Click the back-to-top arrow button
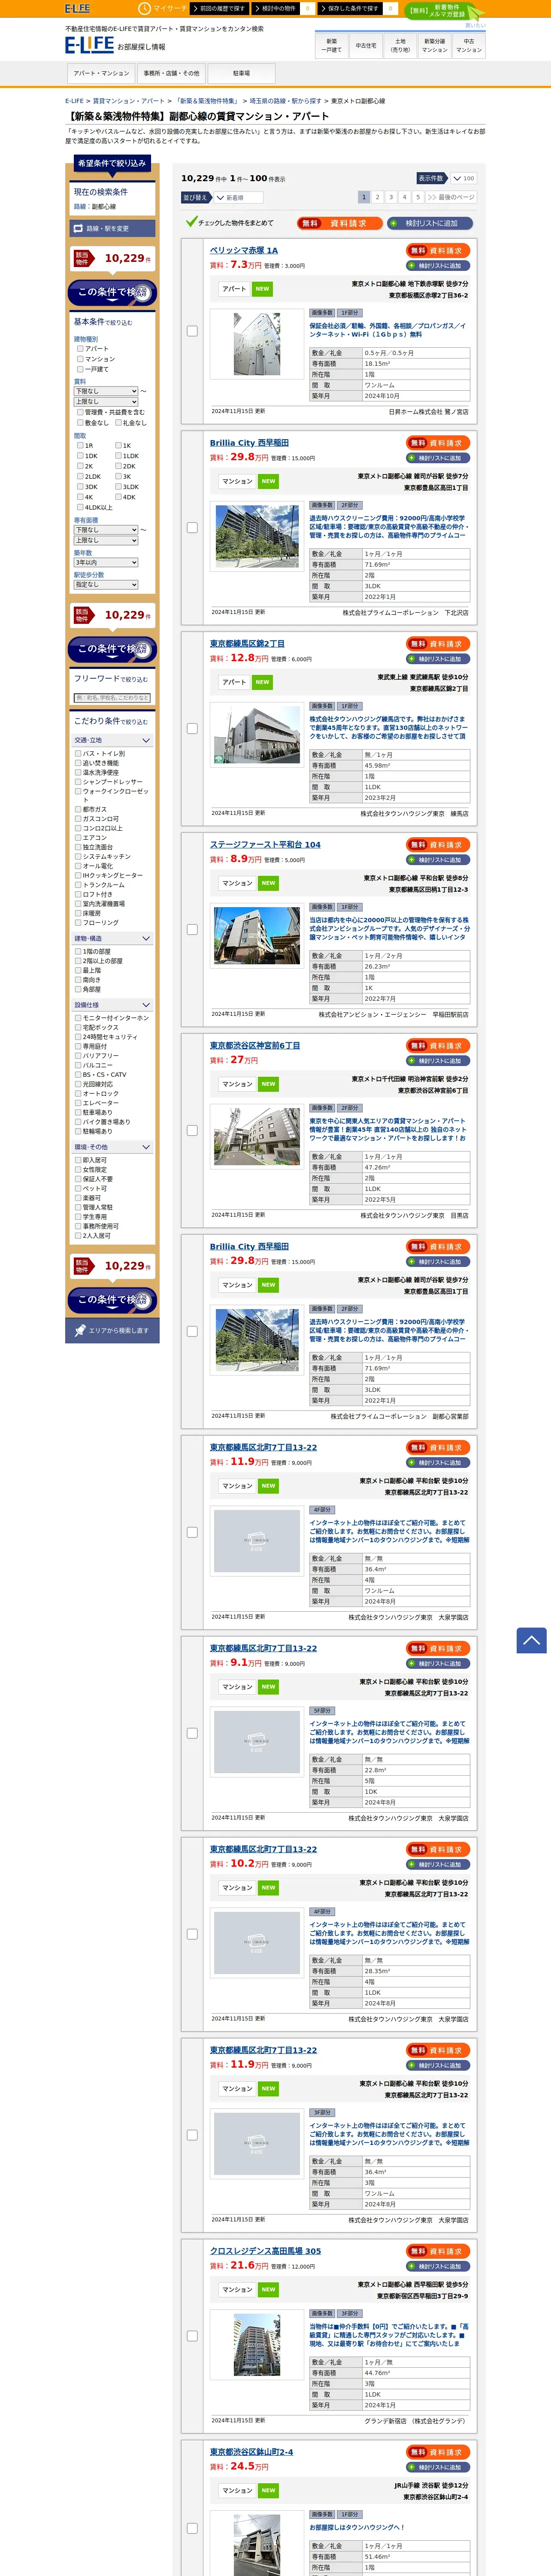The width and height of the screenshot is (551, 2576). [531, 1640]
